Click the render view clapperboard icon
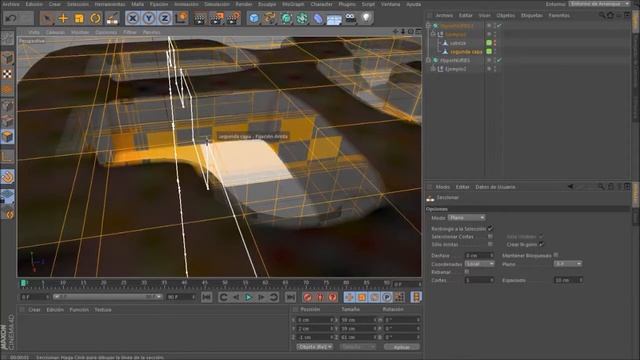The width and height of the screenshot is (640, 360). click(x=200, y=18)
